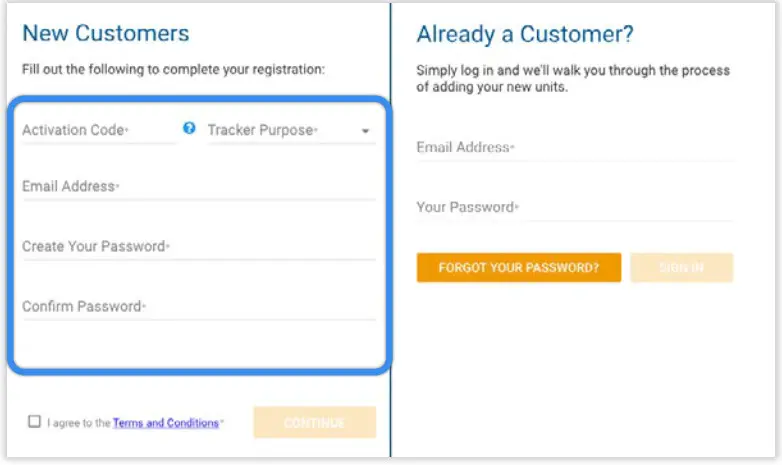This screenshot has height=465, width=782.
Task: Click the Already a Customer heading
Action: click(524, 34)
